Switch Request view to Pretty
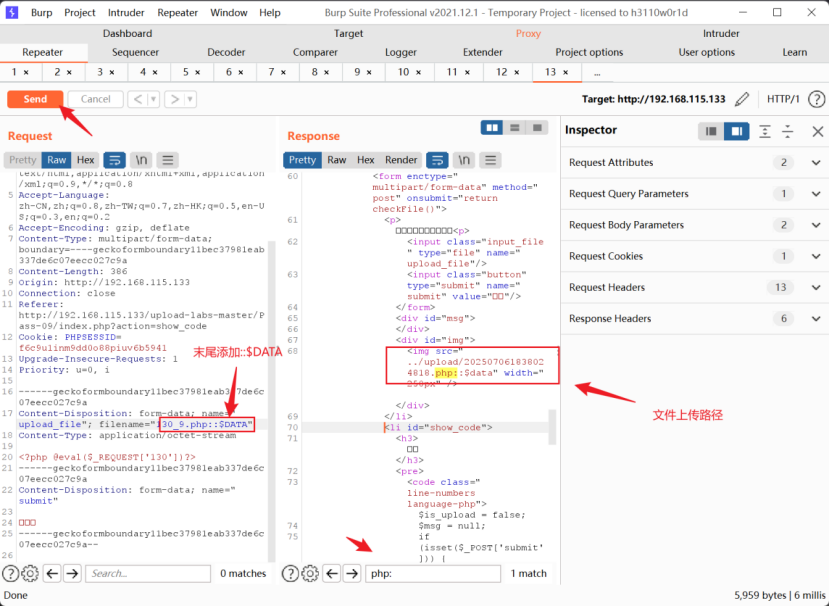The image size is (830, 606). (x=22, y=160)
